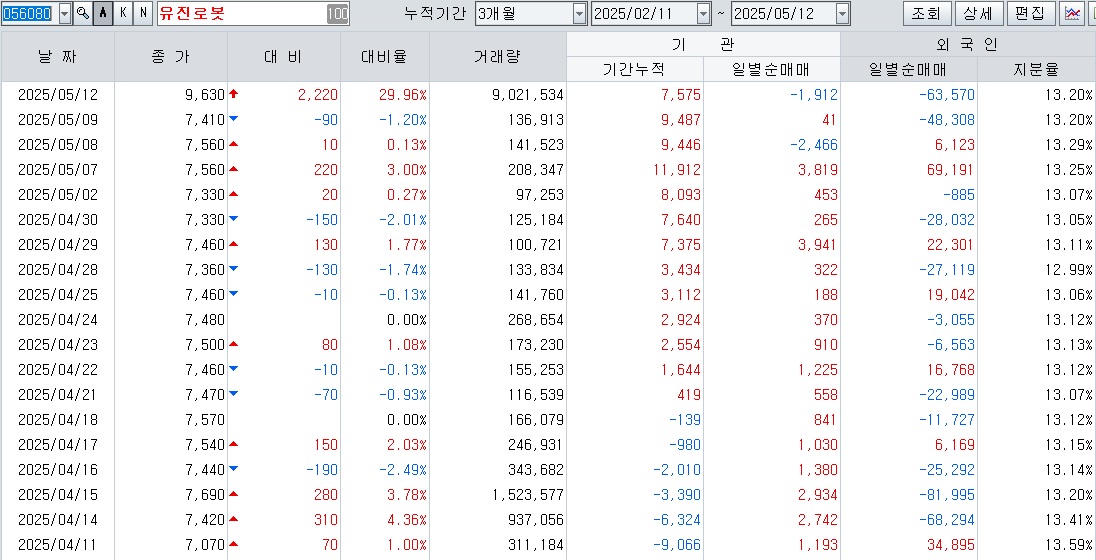
Task: Click the gray 100 badge next to 유진로봇
Action: (338, 13)
